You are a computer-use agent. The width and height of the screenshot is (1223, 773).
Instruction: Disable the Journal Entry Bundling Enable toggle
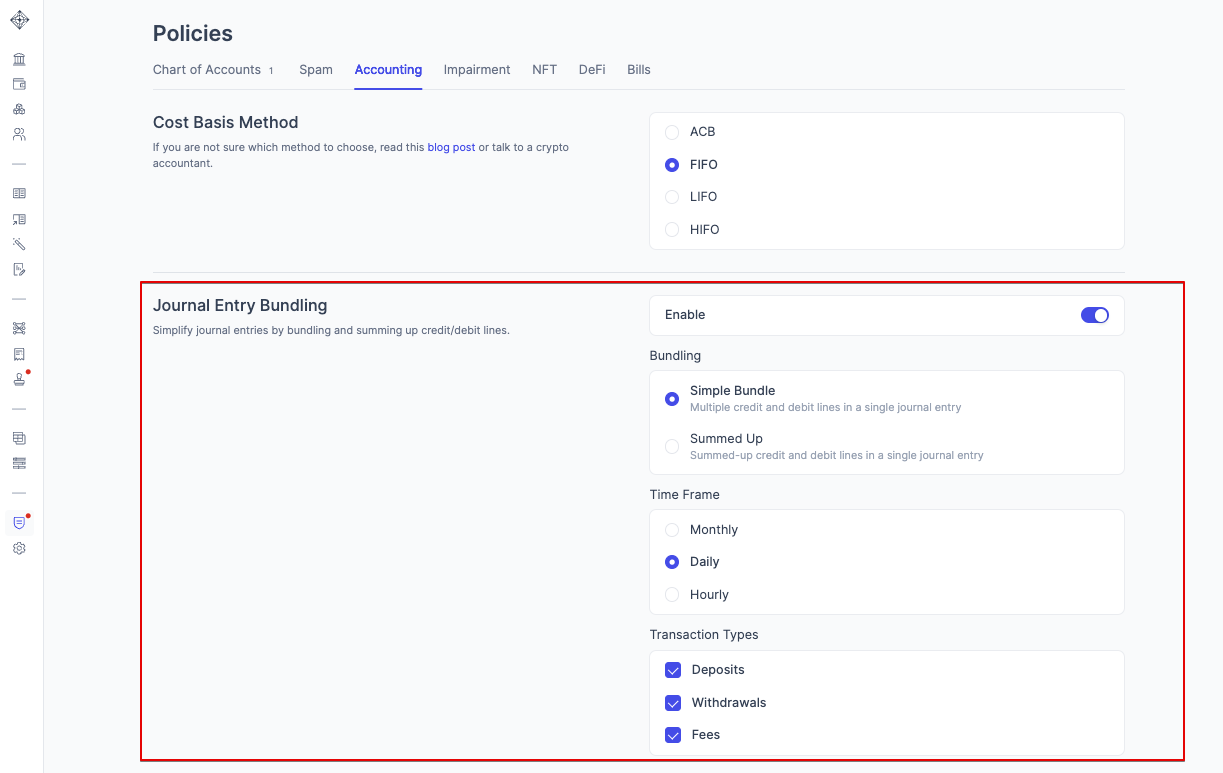tap(1094, 315)
